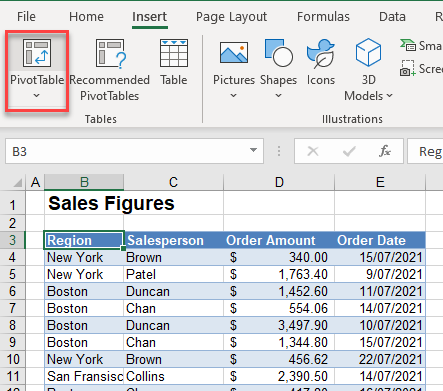Viewport: 443px width, 391px height.
Task: Select column A header
Action: [x=35, y=182]
